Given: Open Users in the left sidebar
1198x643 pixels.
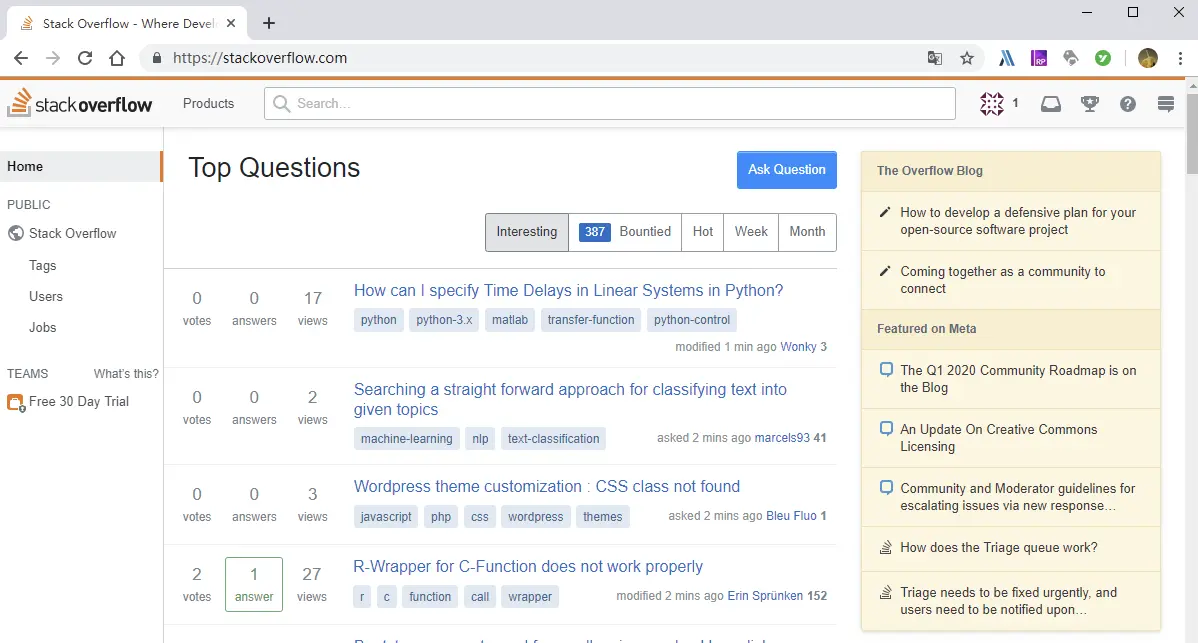Looking at the screenshot, I should pyautogui.click(x=46, y=296).
